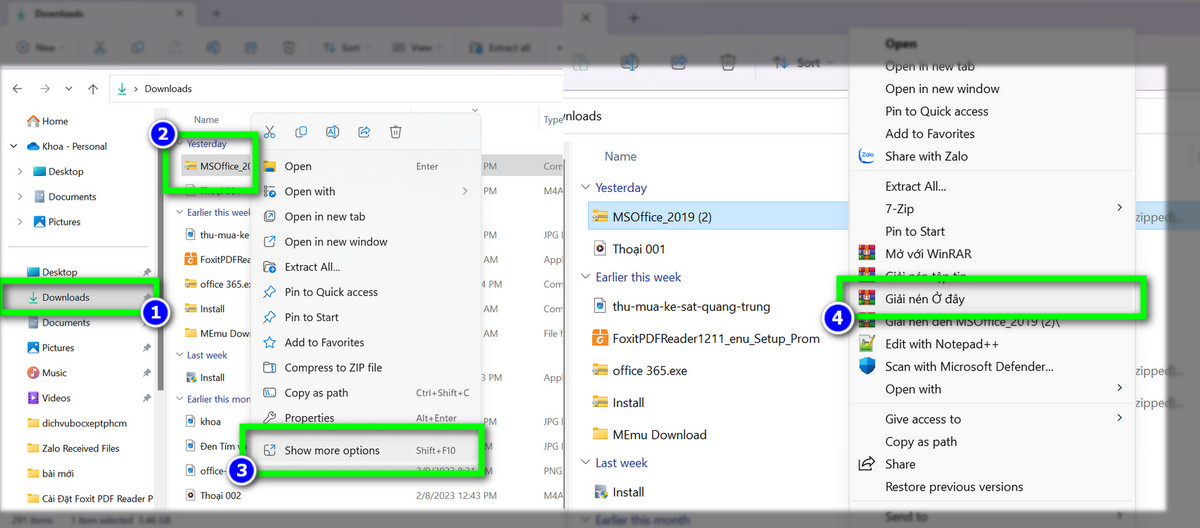This screenshot has width=1200, height=528.
Task: Select Thoại 001 in right window
Action: click(630, 249)
